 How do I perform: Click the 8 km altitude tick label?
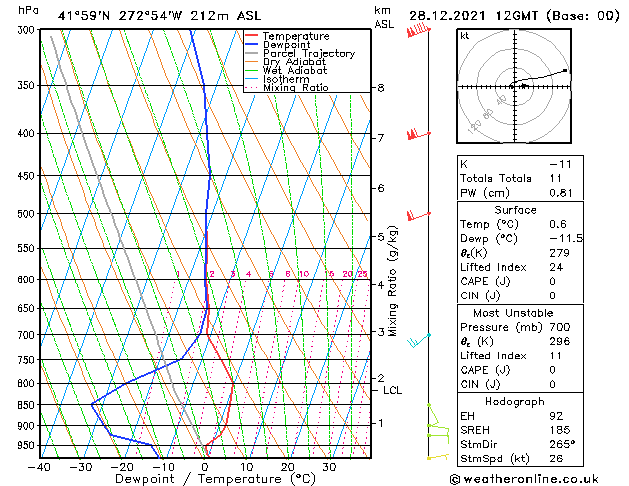tap(381, 88)
